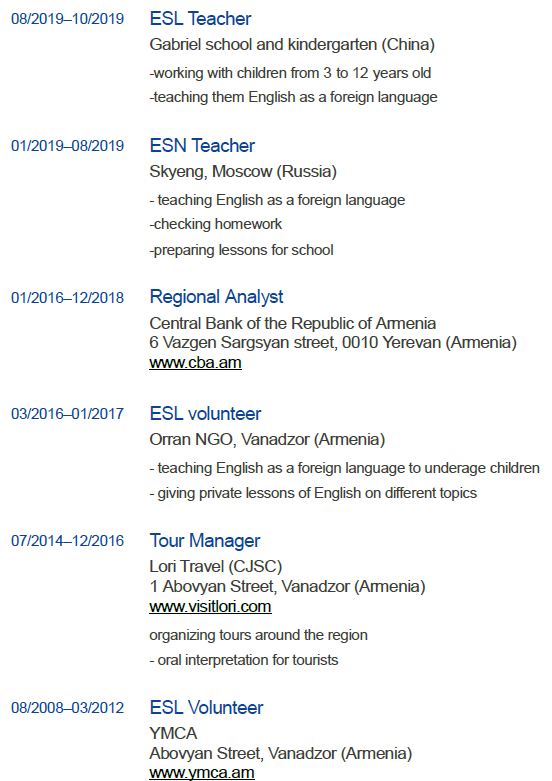Click the 01/2016–12/2018 date range
This screenshot has height=781, width=552.
tap(68, 298)
